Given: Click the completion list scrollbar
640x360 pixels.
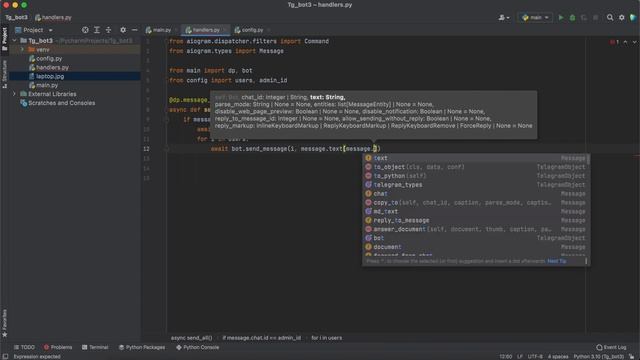Looking at the screenshot, I should 588,159.
